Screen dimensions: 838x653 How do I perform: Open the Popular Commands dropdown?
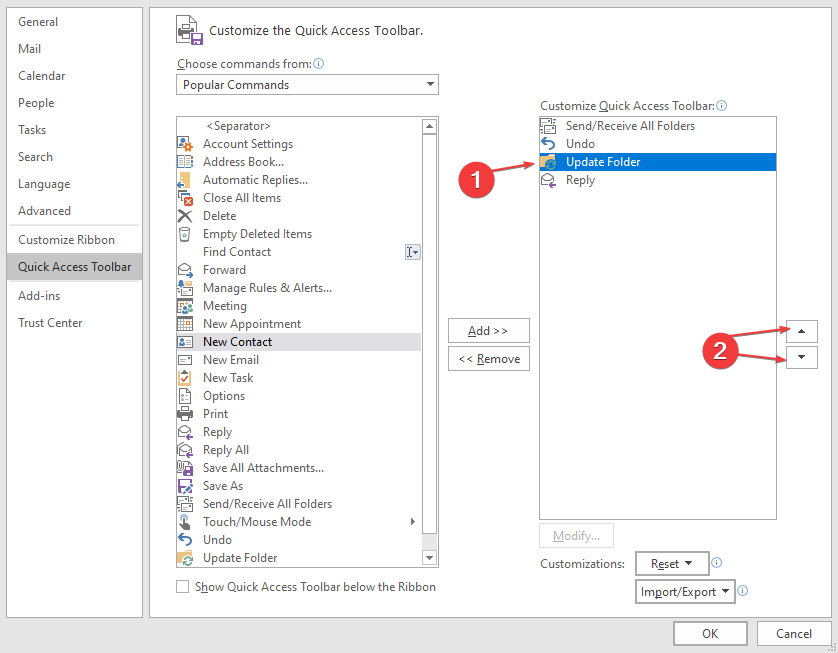pos(307,84)
